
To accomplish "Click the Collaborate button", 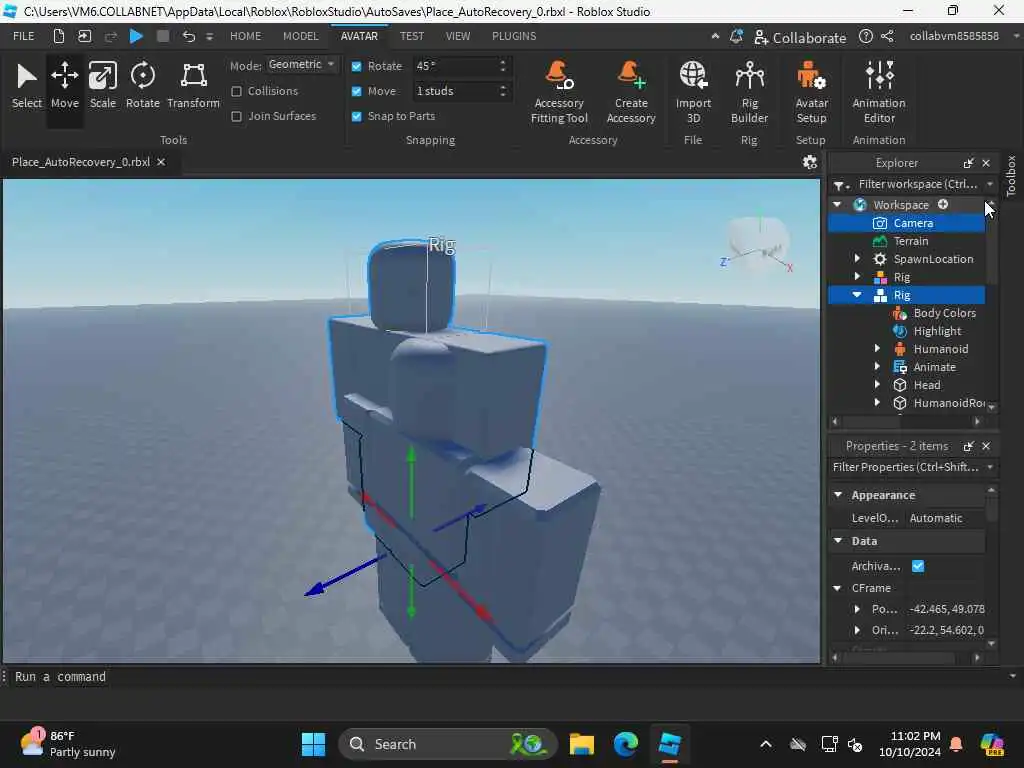I will click(x=800, y=37).
